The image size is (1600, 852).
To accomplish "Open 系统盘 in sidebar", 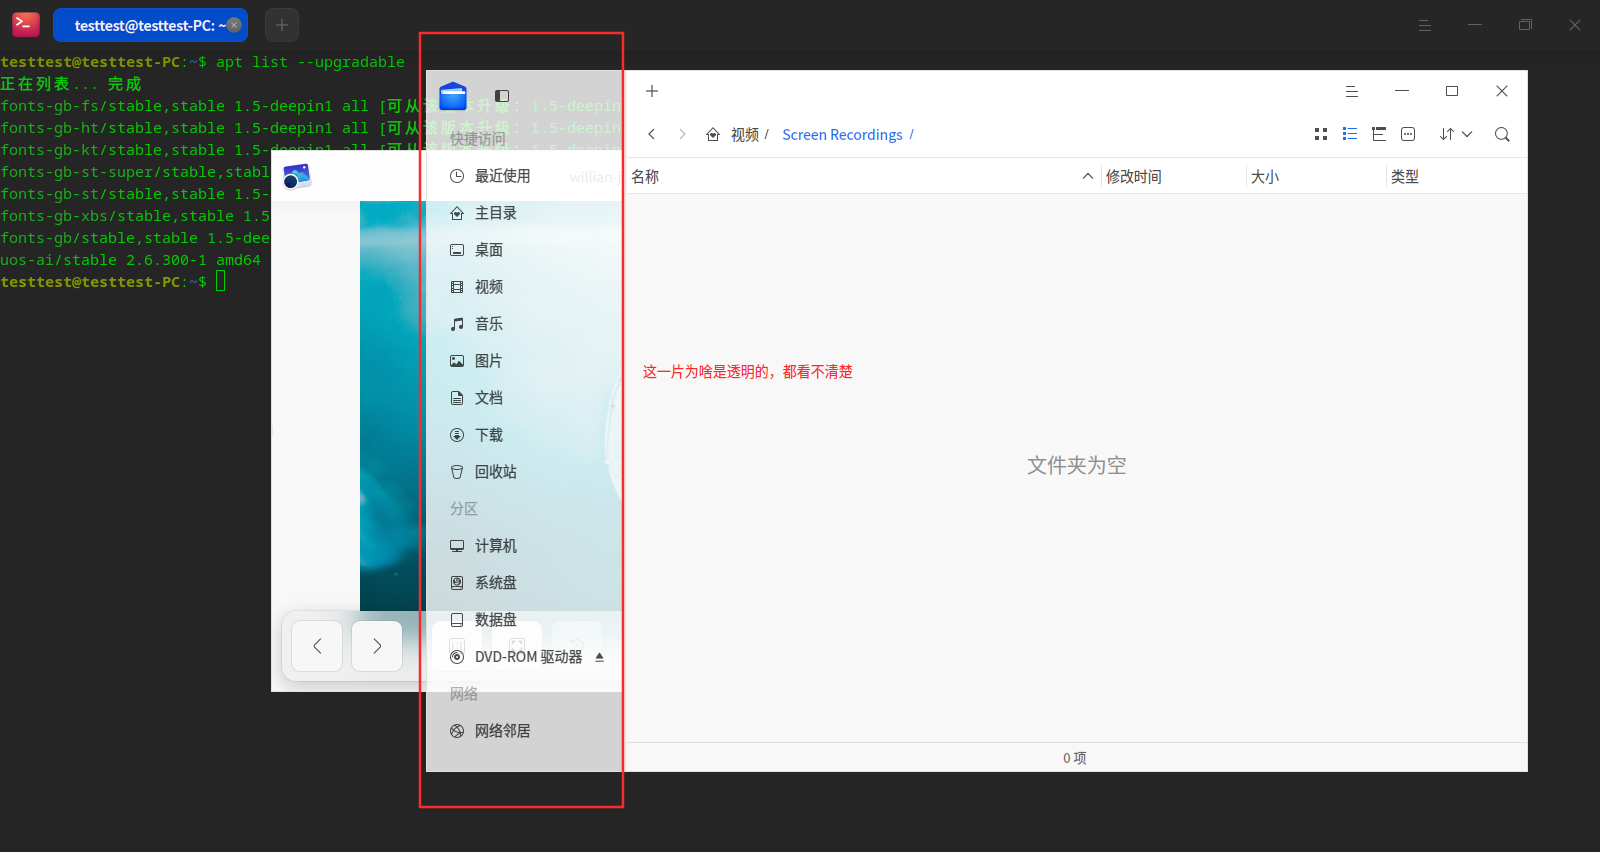I will pos(524,583).
